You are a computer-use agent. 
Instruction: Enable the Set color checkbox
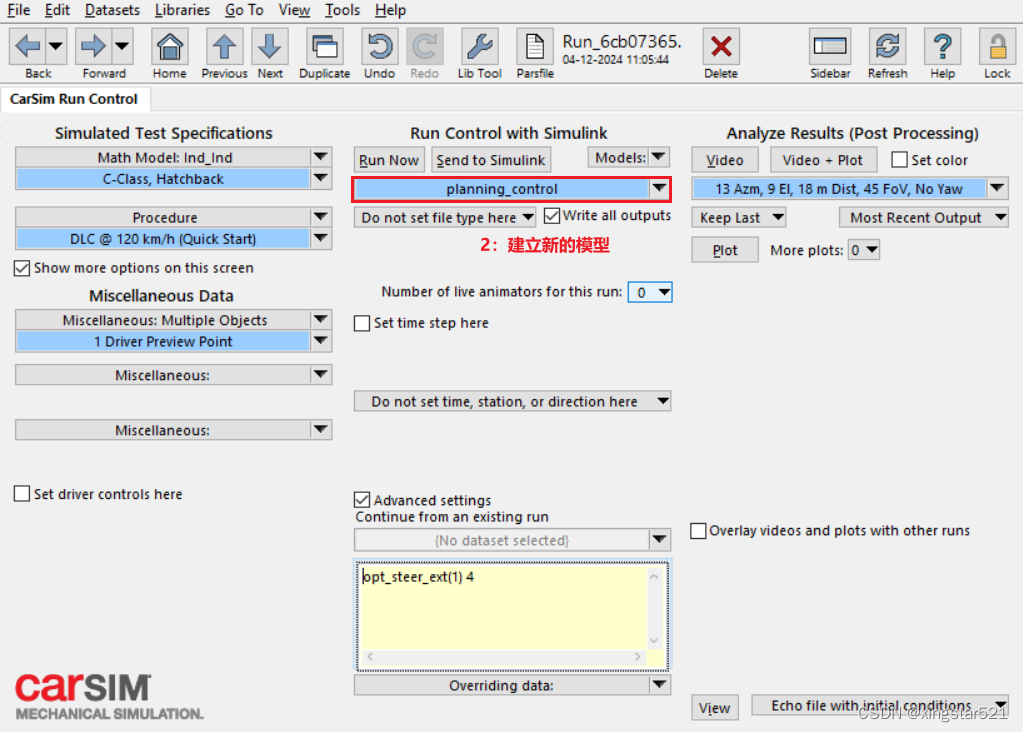[899, 160]
